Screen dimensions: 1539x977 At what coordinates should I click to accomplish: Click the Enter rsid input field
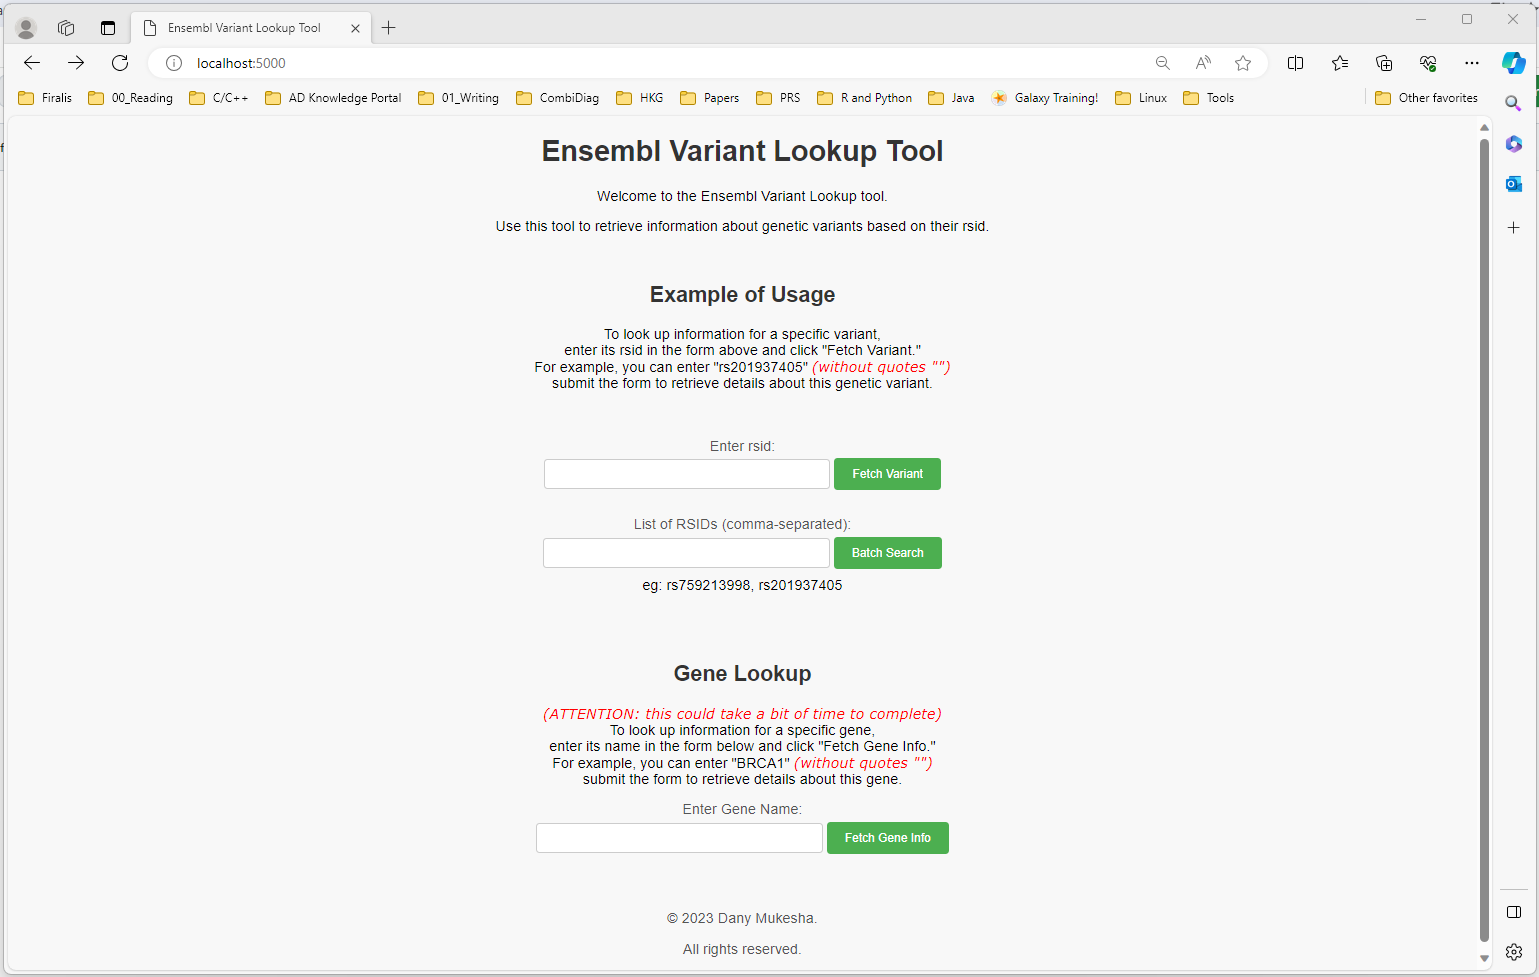click(x=686, y=473)
